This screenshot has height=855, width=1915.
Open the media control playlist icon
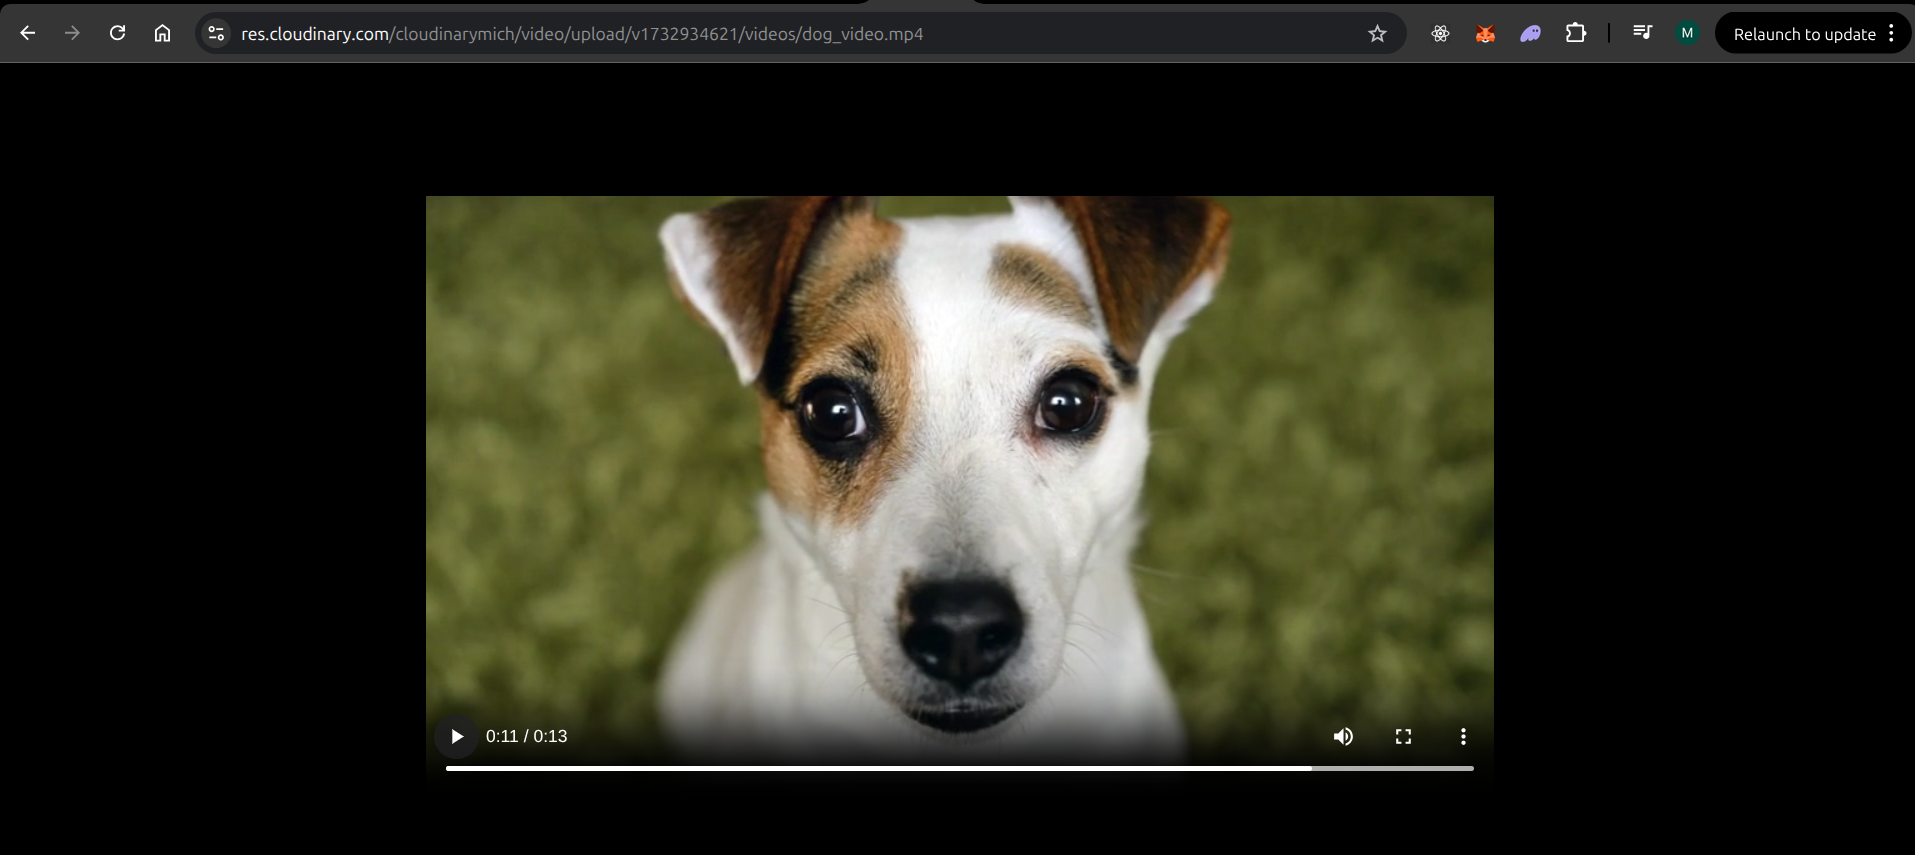pos(1642,33)
